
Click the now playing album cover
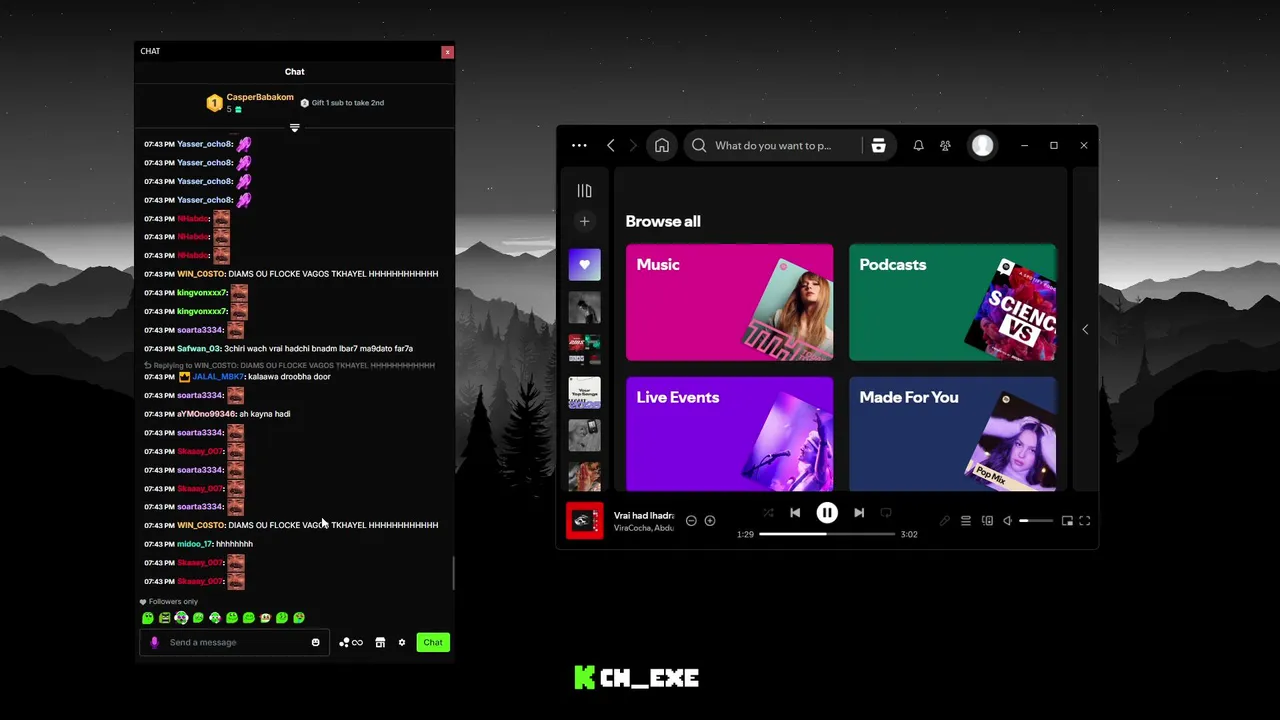pos(585,521)
